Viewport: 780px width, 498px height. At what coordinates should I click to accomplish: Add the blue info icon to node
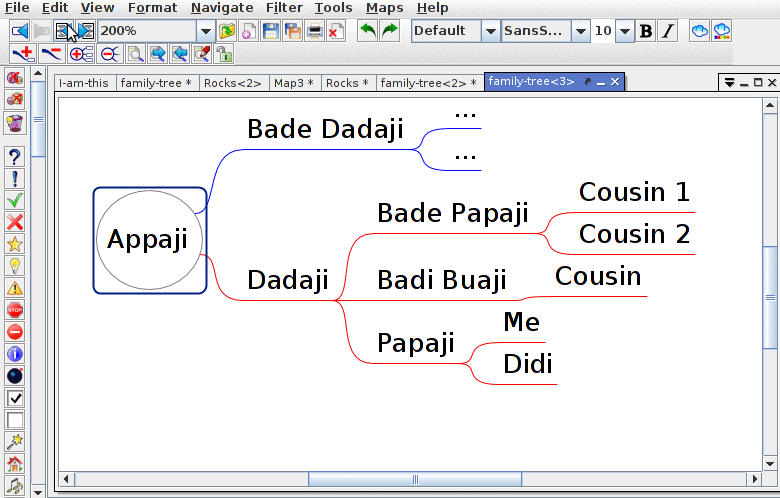coord(15,354)
